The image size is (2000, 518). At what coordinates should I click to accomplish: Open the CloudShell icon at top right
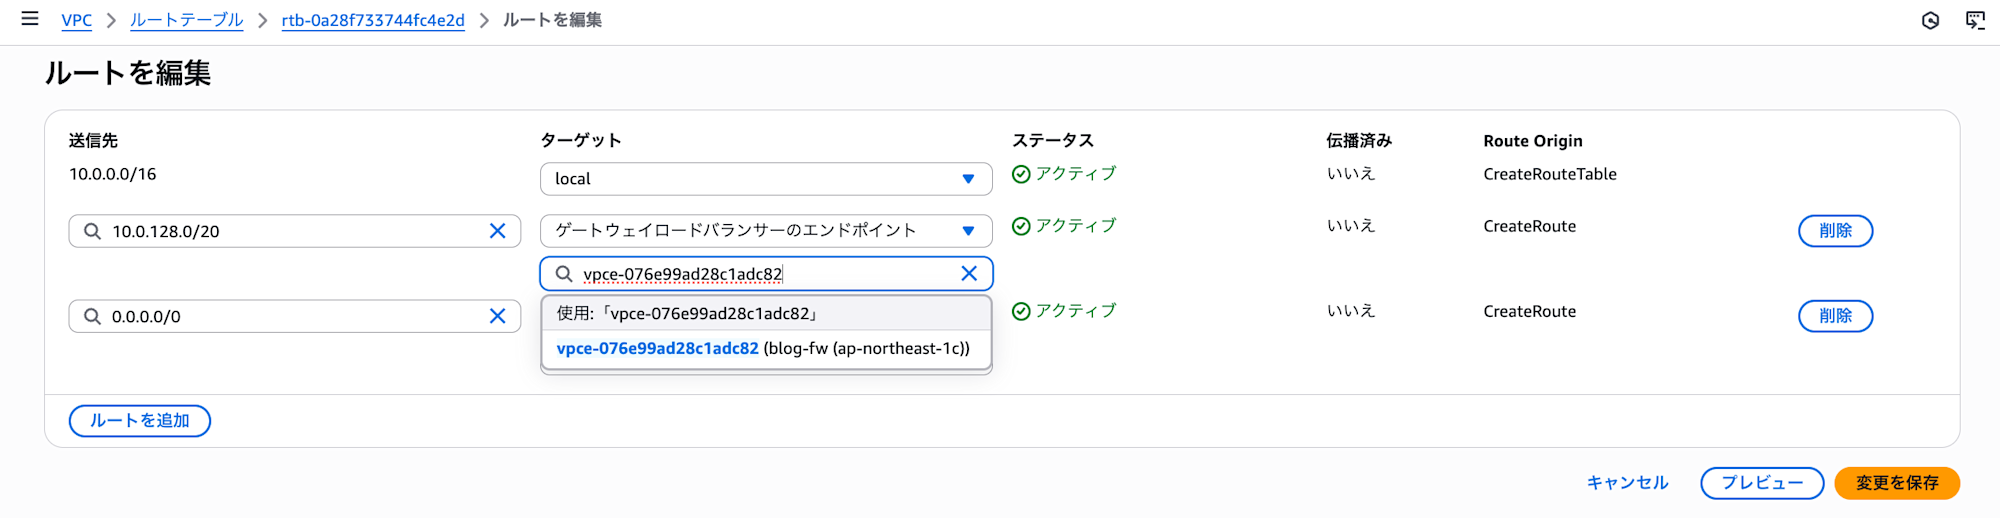[x=1975, y=20]
